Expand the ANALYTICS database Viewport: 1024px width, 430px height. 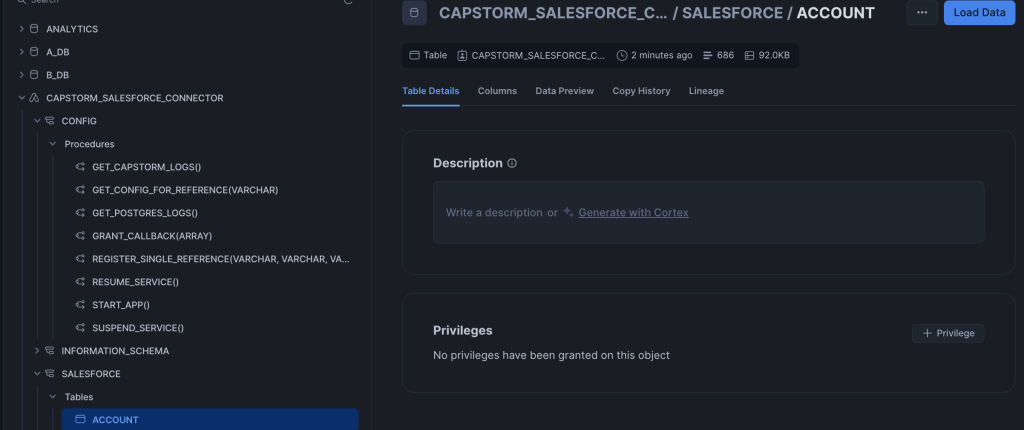coord(22,29)
